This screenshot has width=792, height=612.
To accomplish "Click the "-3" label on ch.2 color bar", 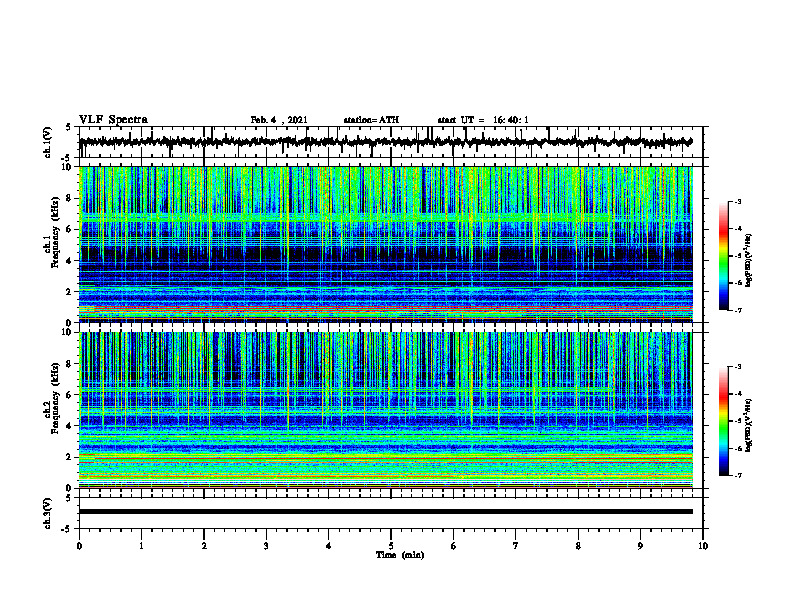I will (738, 367).
